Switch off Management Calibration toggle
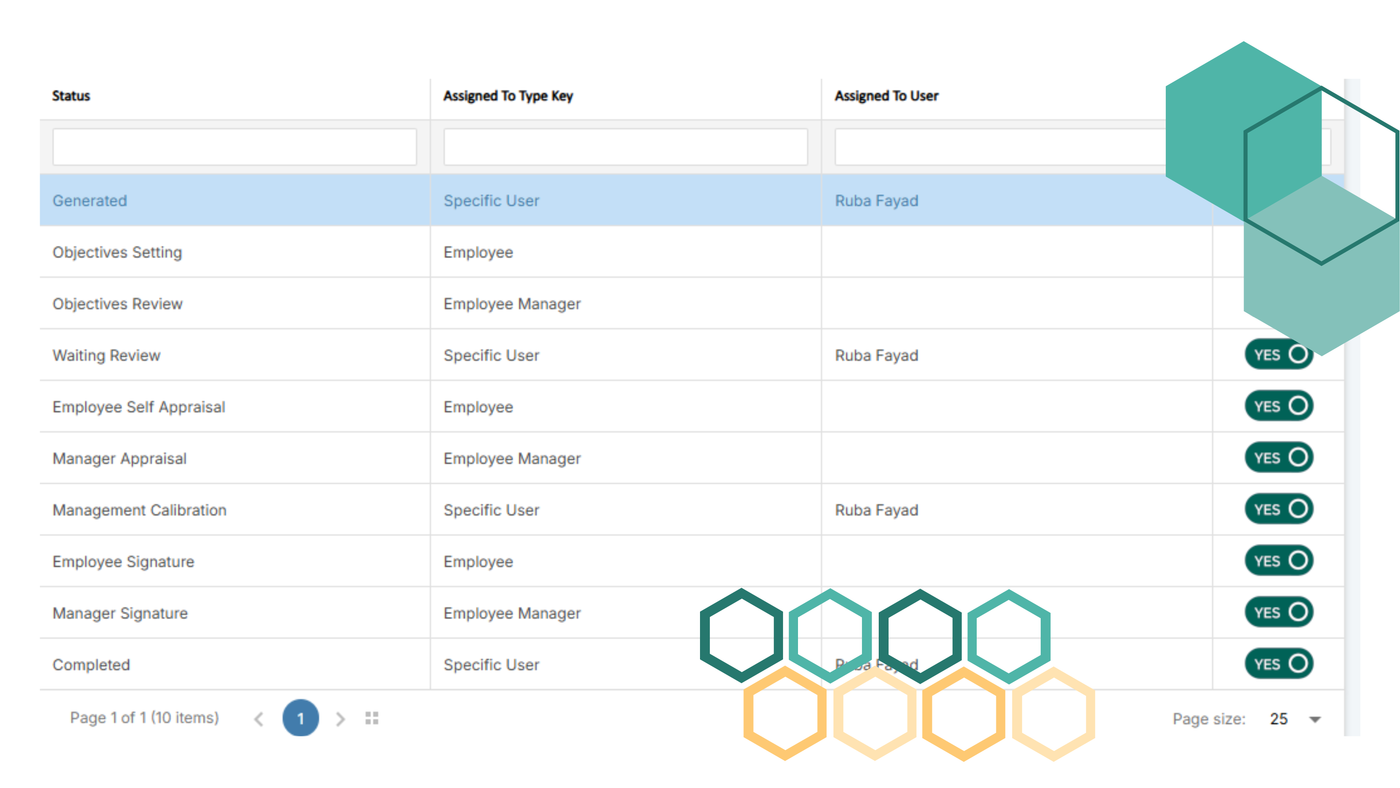Image resolution: width=1400 pixels, height=788 pixels. coord(1278,509)
